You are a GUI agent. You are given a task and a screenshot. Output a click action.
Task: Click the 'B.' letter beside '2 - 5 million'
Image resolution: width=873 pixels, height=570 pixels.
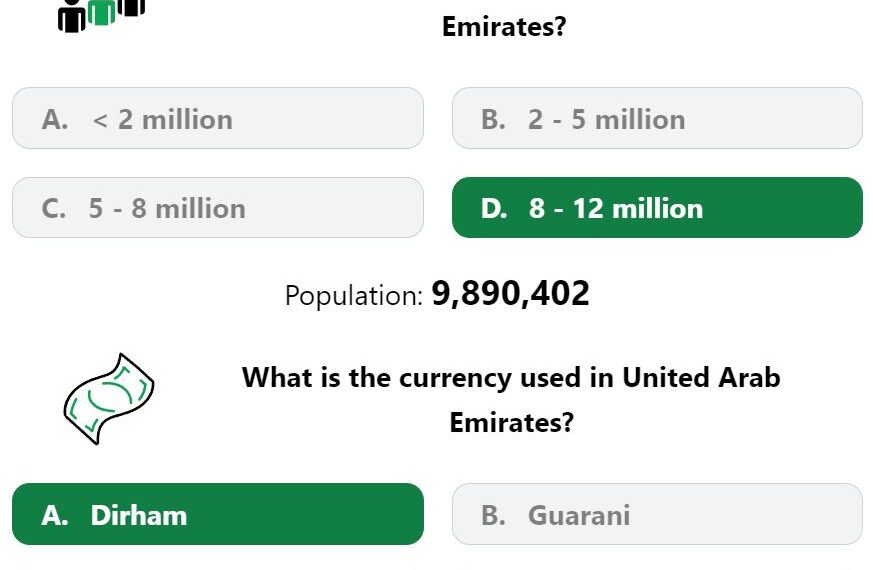(x=494, y=120)
